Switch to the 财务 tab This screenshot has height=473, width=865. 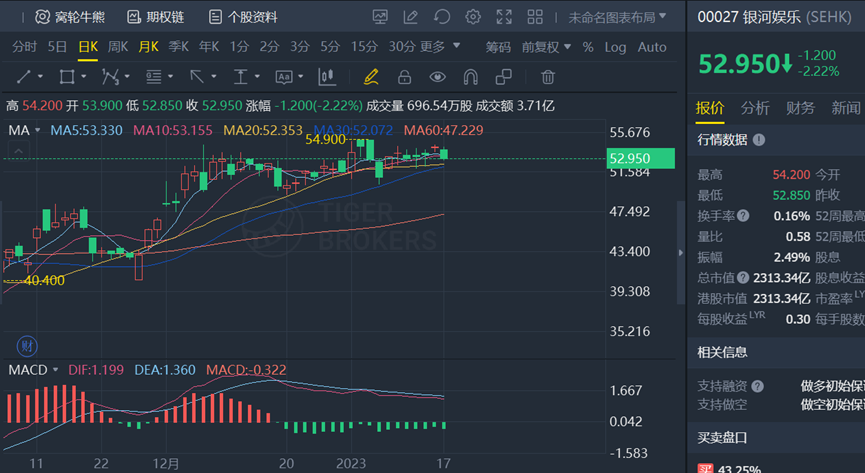click(x=800, y=108)
